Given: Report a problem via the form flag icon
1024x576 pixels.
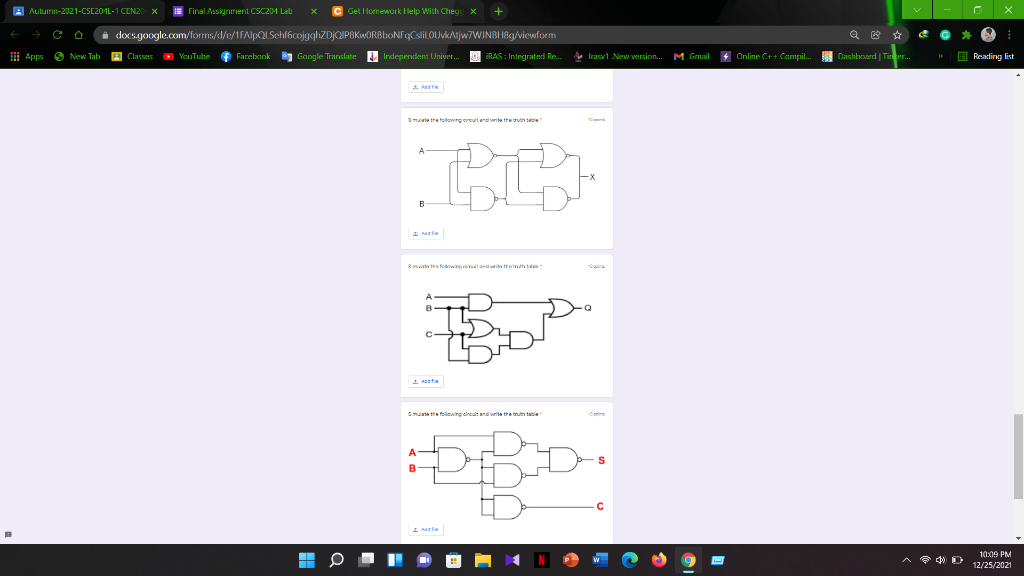Looking at the screenshot, I should pos(8,535).
